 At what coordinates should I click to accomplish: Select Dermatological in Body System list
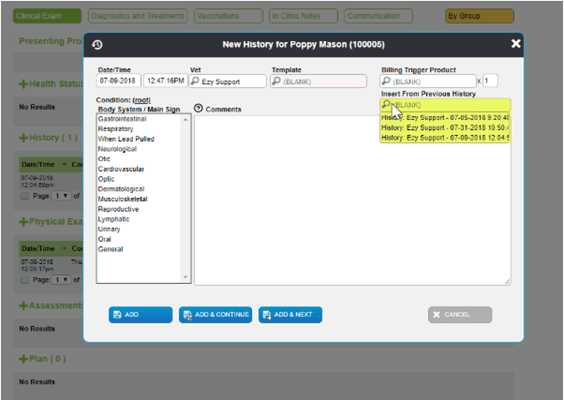pos(121,189)
